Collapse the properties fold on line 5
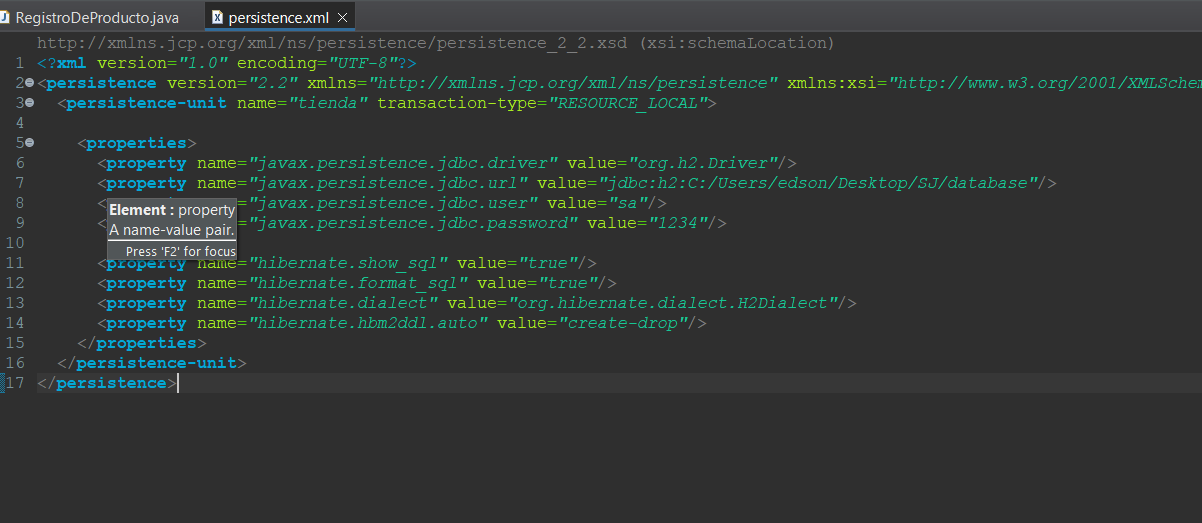 [29, 143]
